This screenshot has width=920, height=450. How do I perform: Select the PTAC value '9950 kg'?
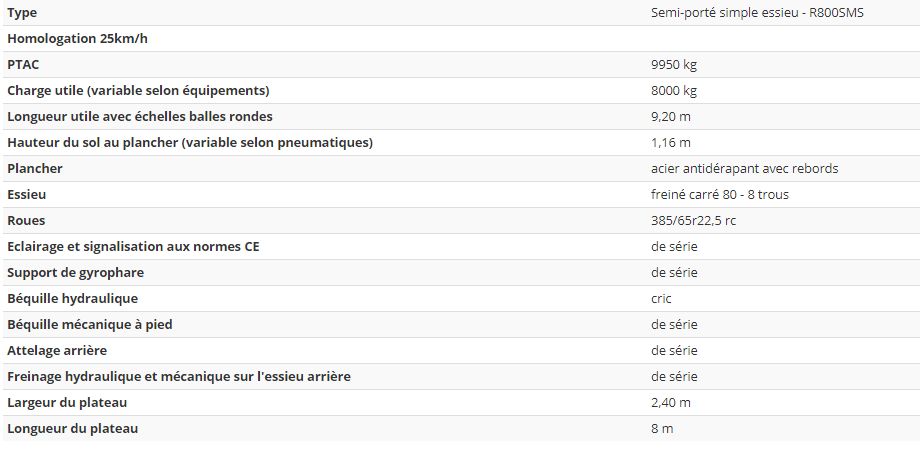(674, 65)
